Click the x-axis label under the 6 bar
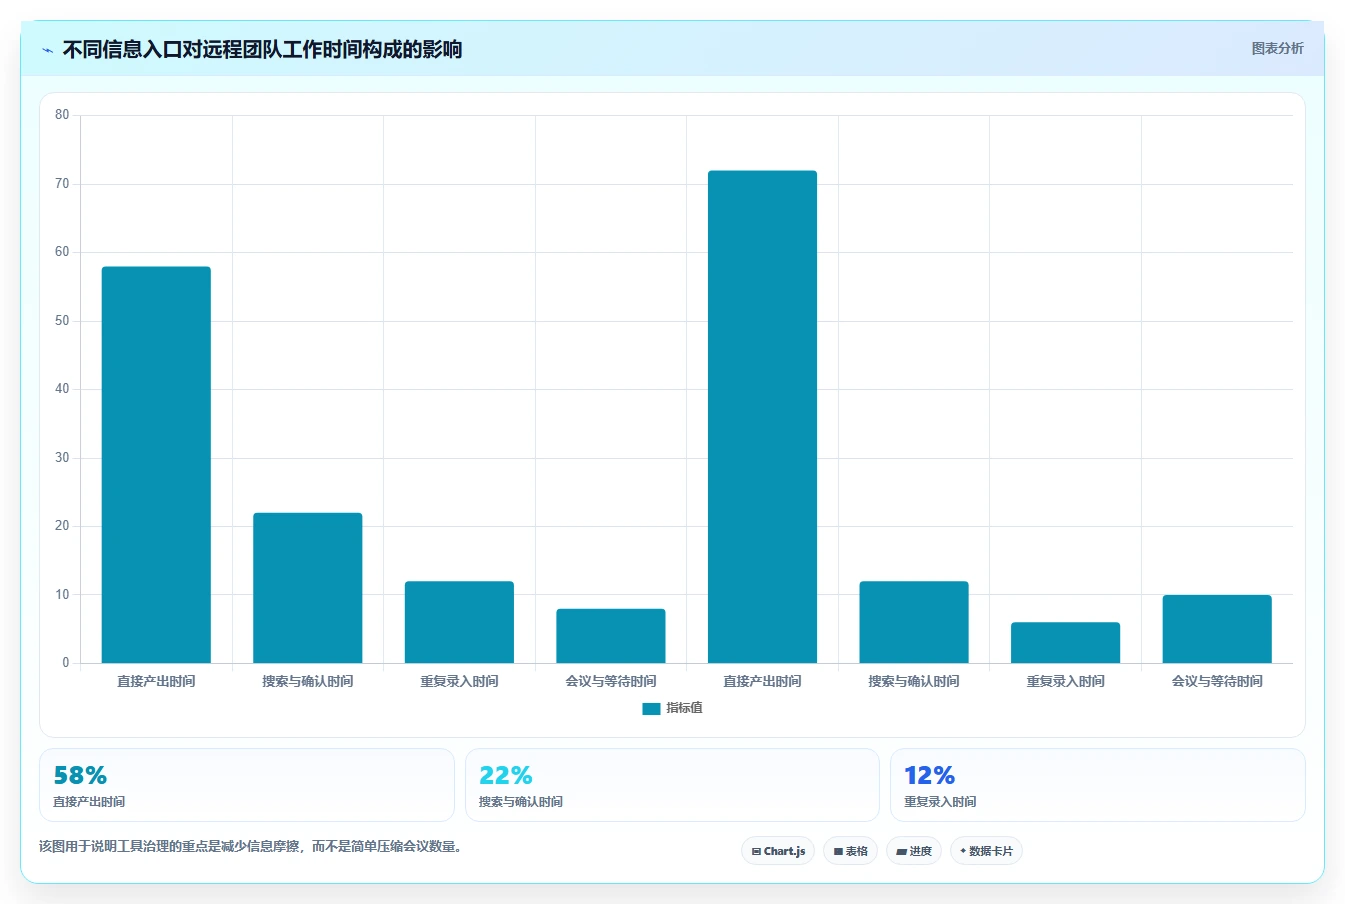The image size is (1345, 904). click(x=1065, y=681)
